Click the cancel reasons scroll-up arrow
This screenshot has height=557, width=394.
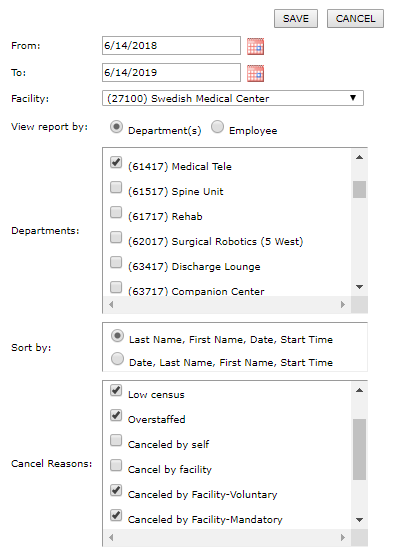click(x=359, y=390)
